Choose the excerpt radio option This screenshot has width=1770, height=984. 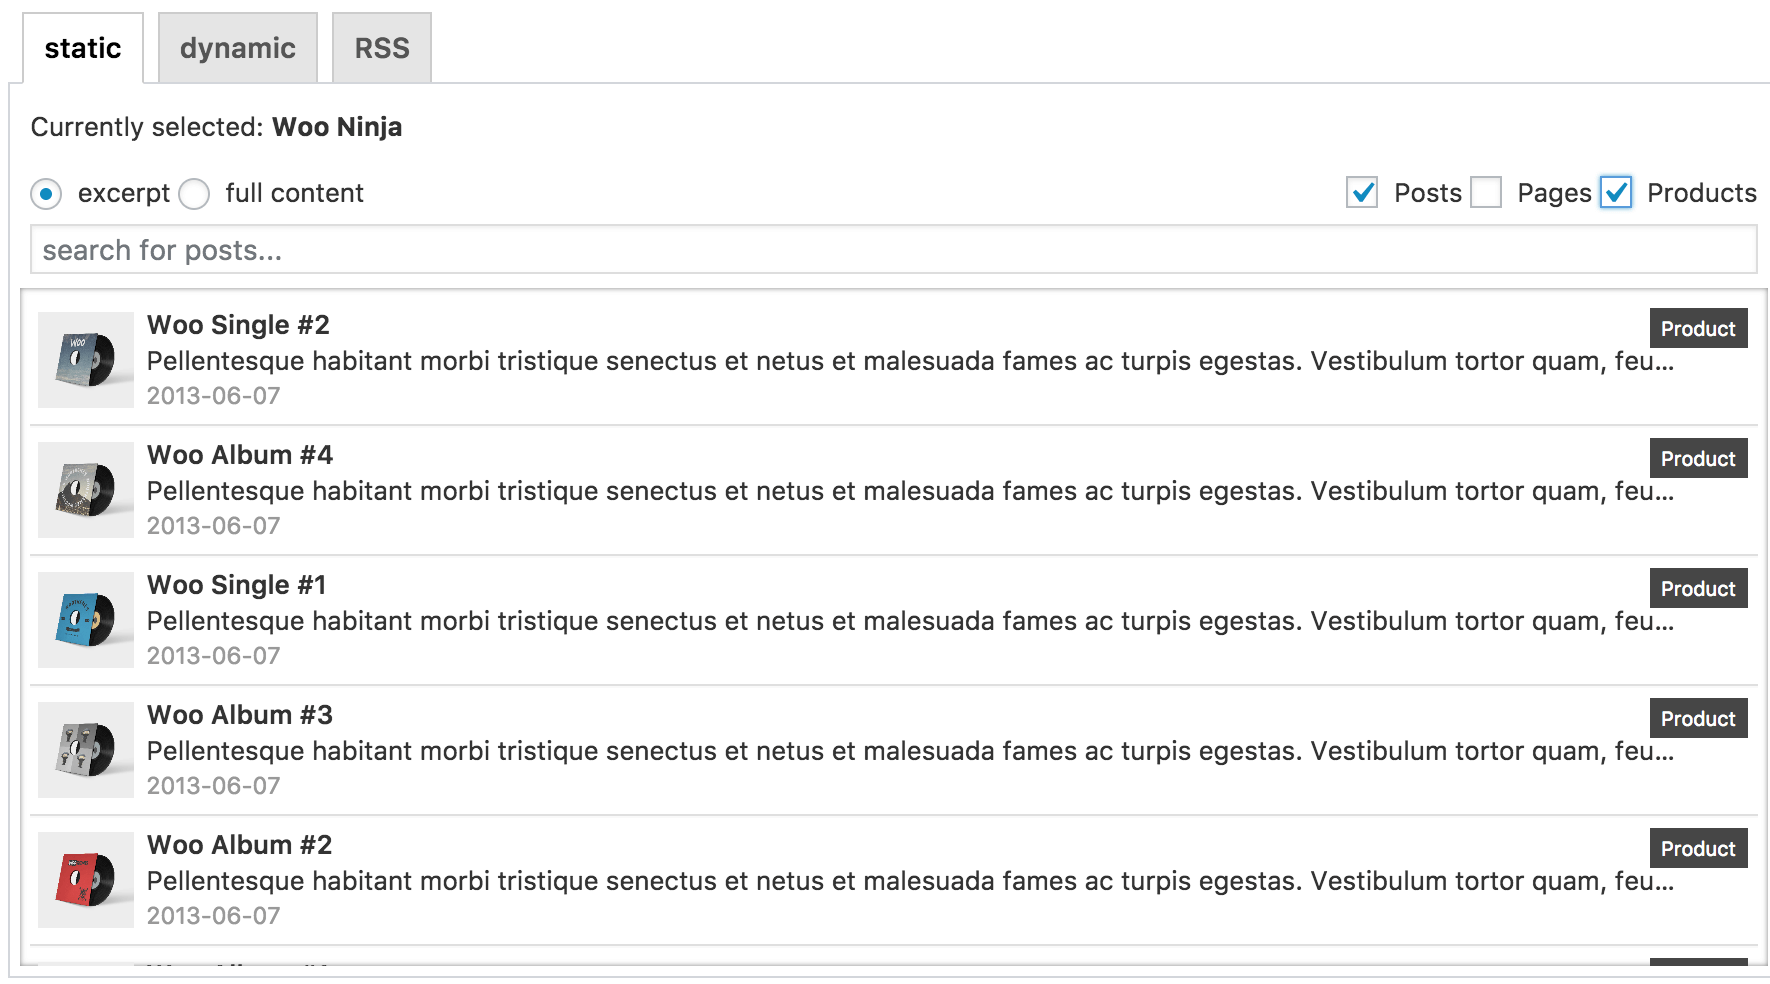46,193
